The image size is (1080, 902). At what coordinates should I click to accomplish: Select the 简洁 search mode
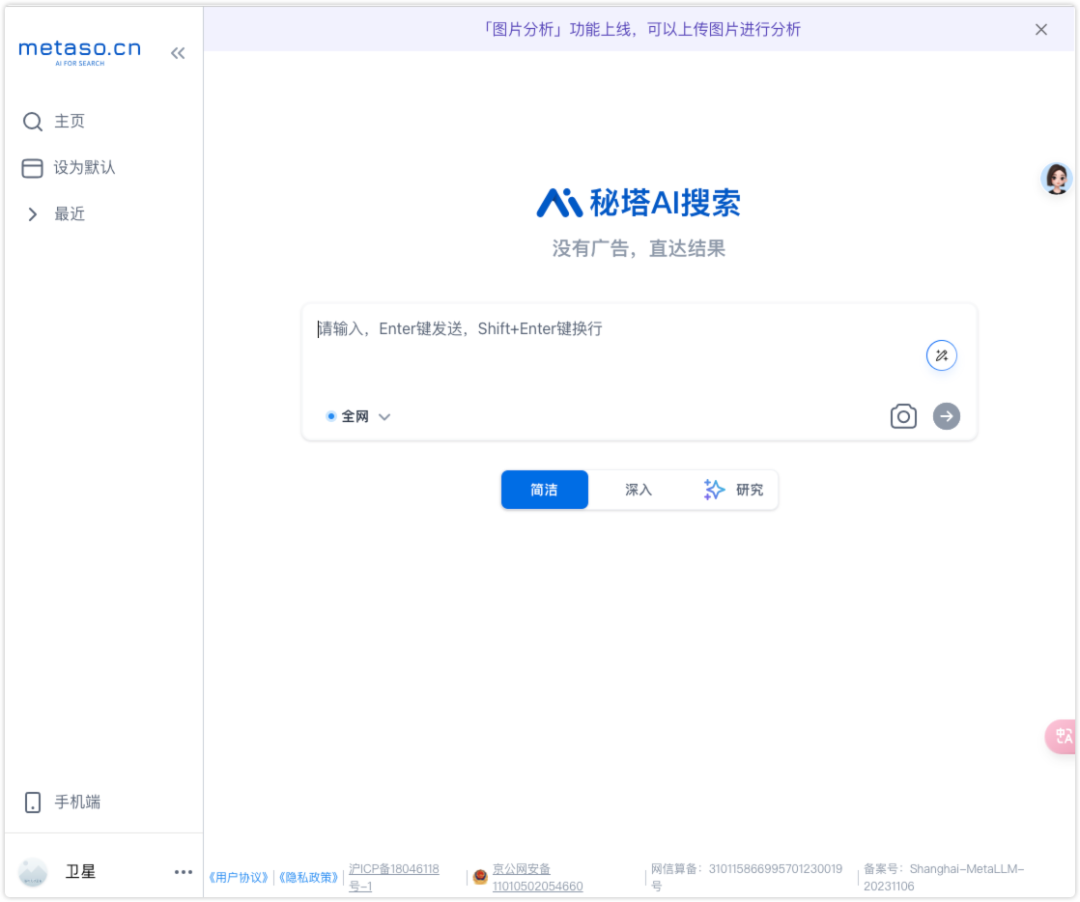(544, 490)
